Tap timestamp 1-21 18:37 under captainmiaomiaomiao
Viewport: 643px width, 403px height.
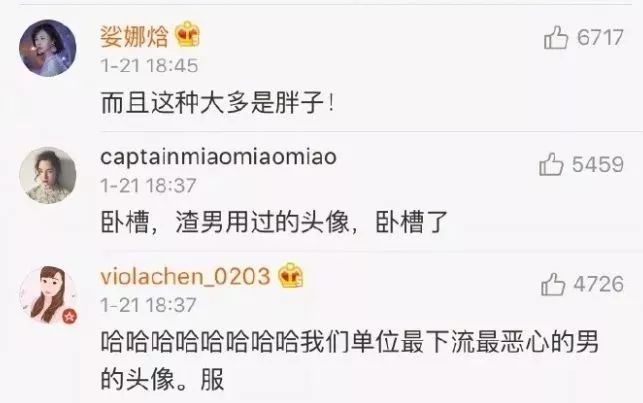click(148, 185)
